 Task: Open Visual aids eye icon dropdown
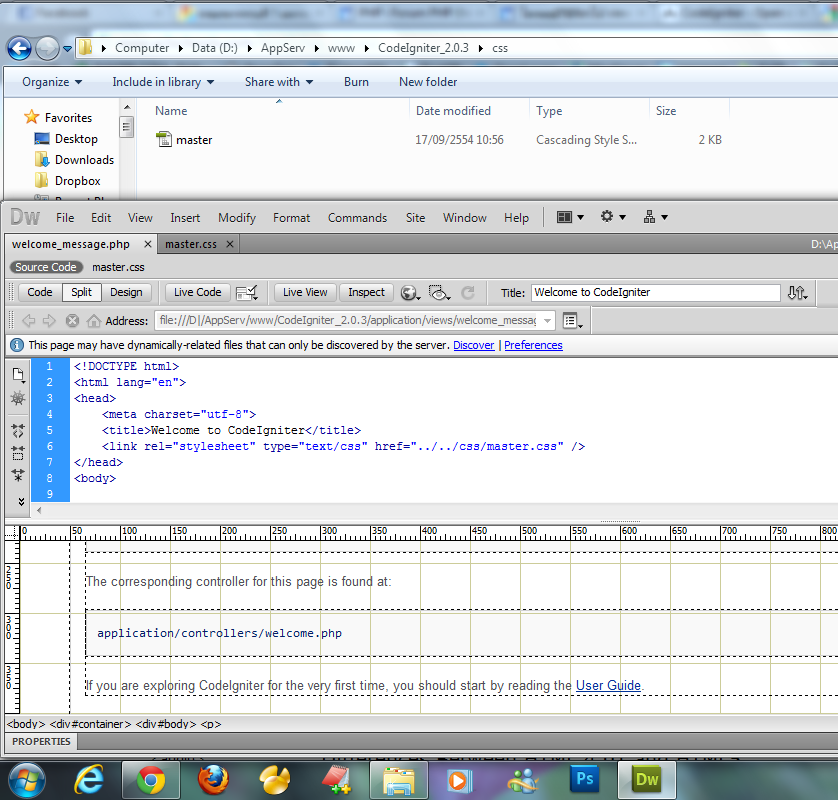point(439,293)
